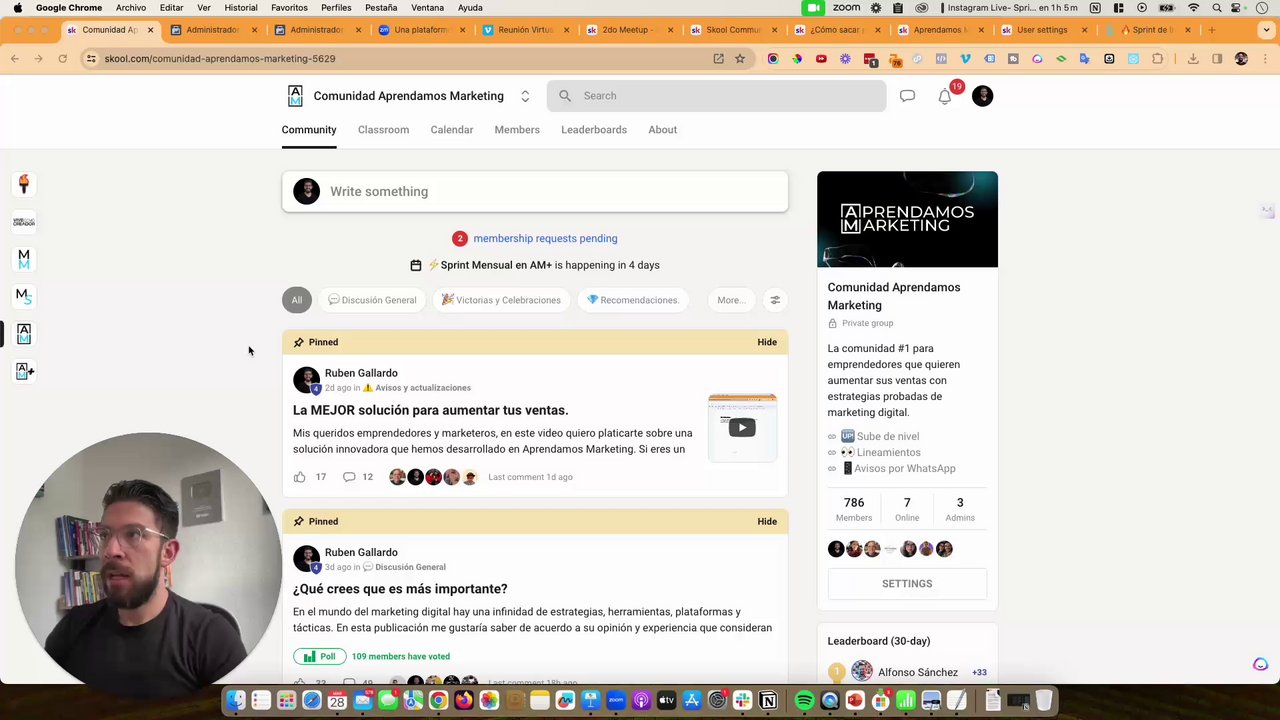Switch to the AM+ group in sidebar
Viewport: 1280px width, 720px height.
24,371
